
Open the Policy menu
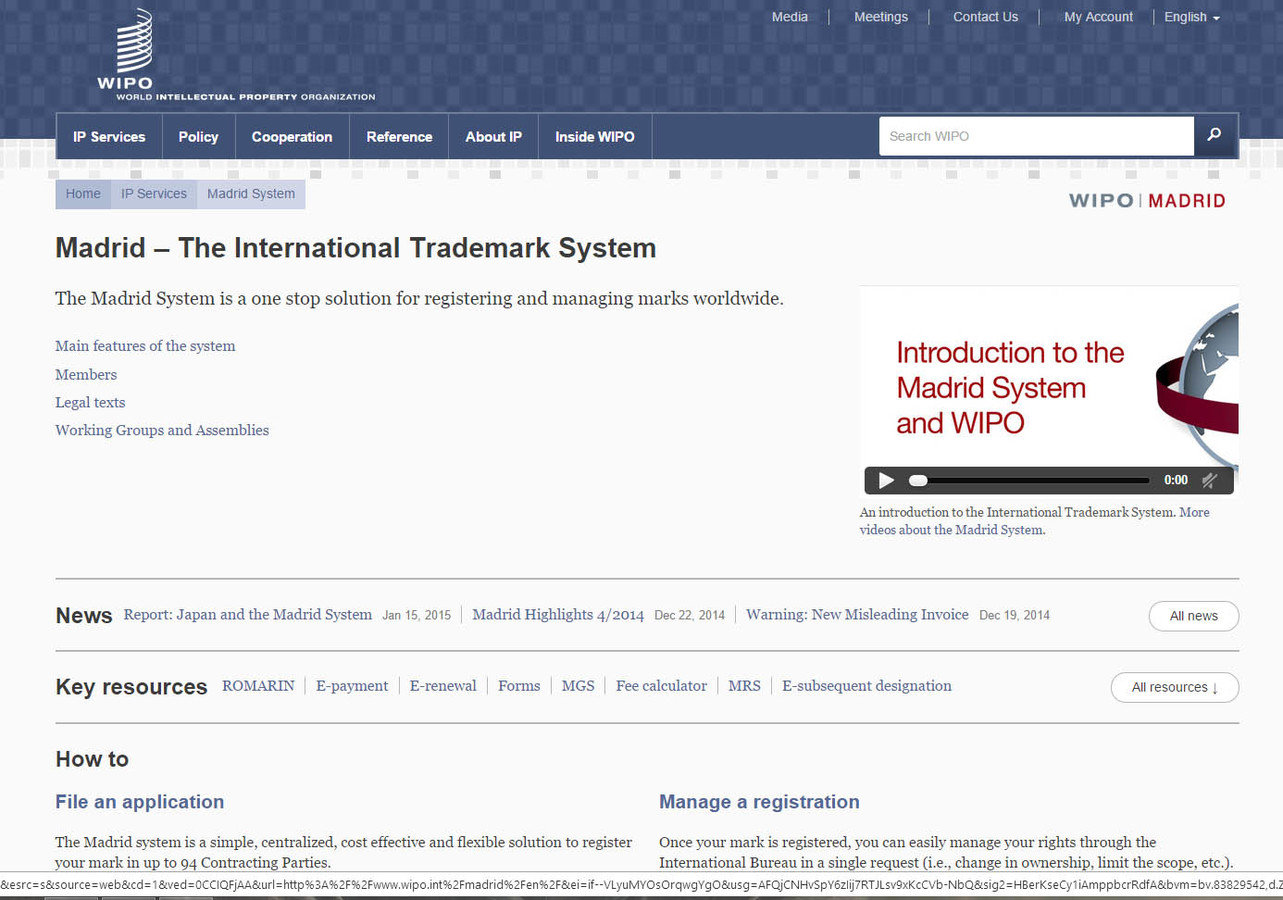(198, 137)
